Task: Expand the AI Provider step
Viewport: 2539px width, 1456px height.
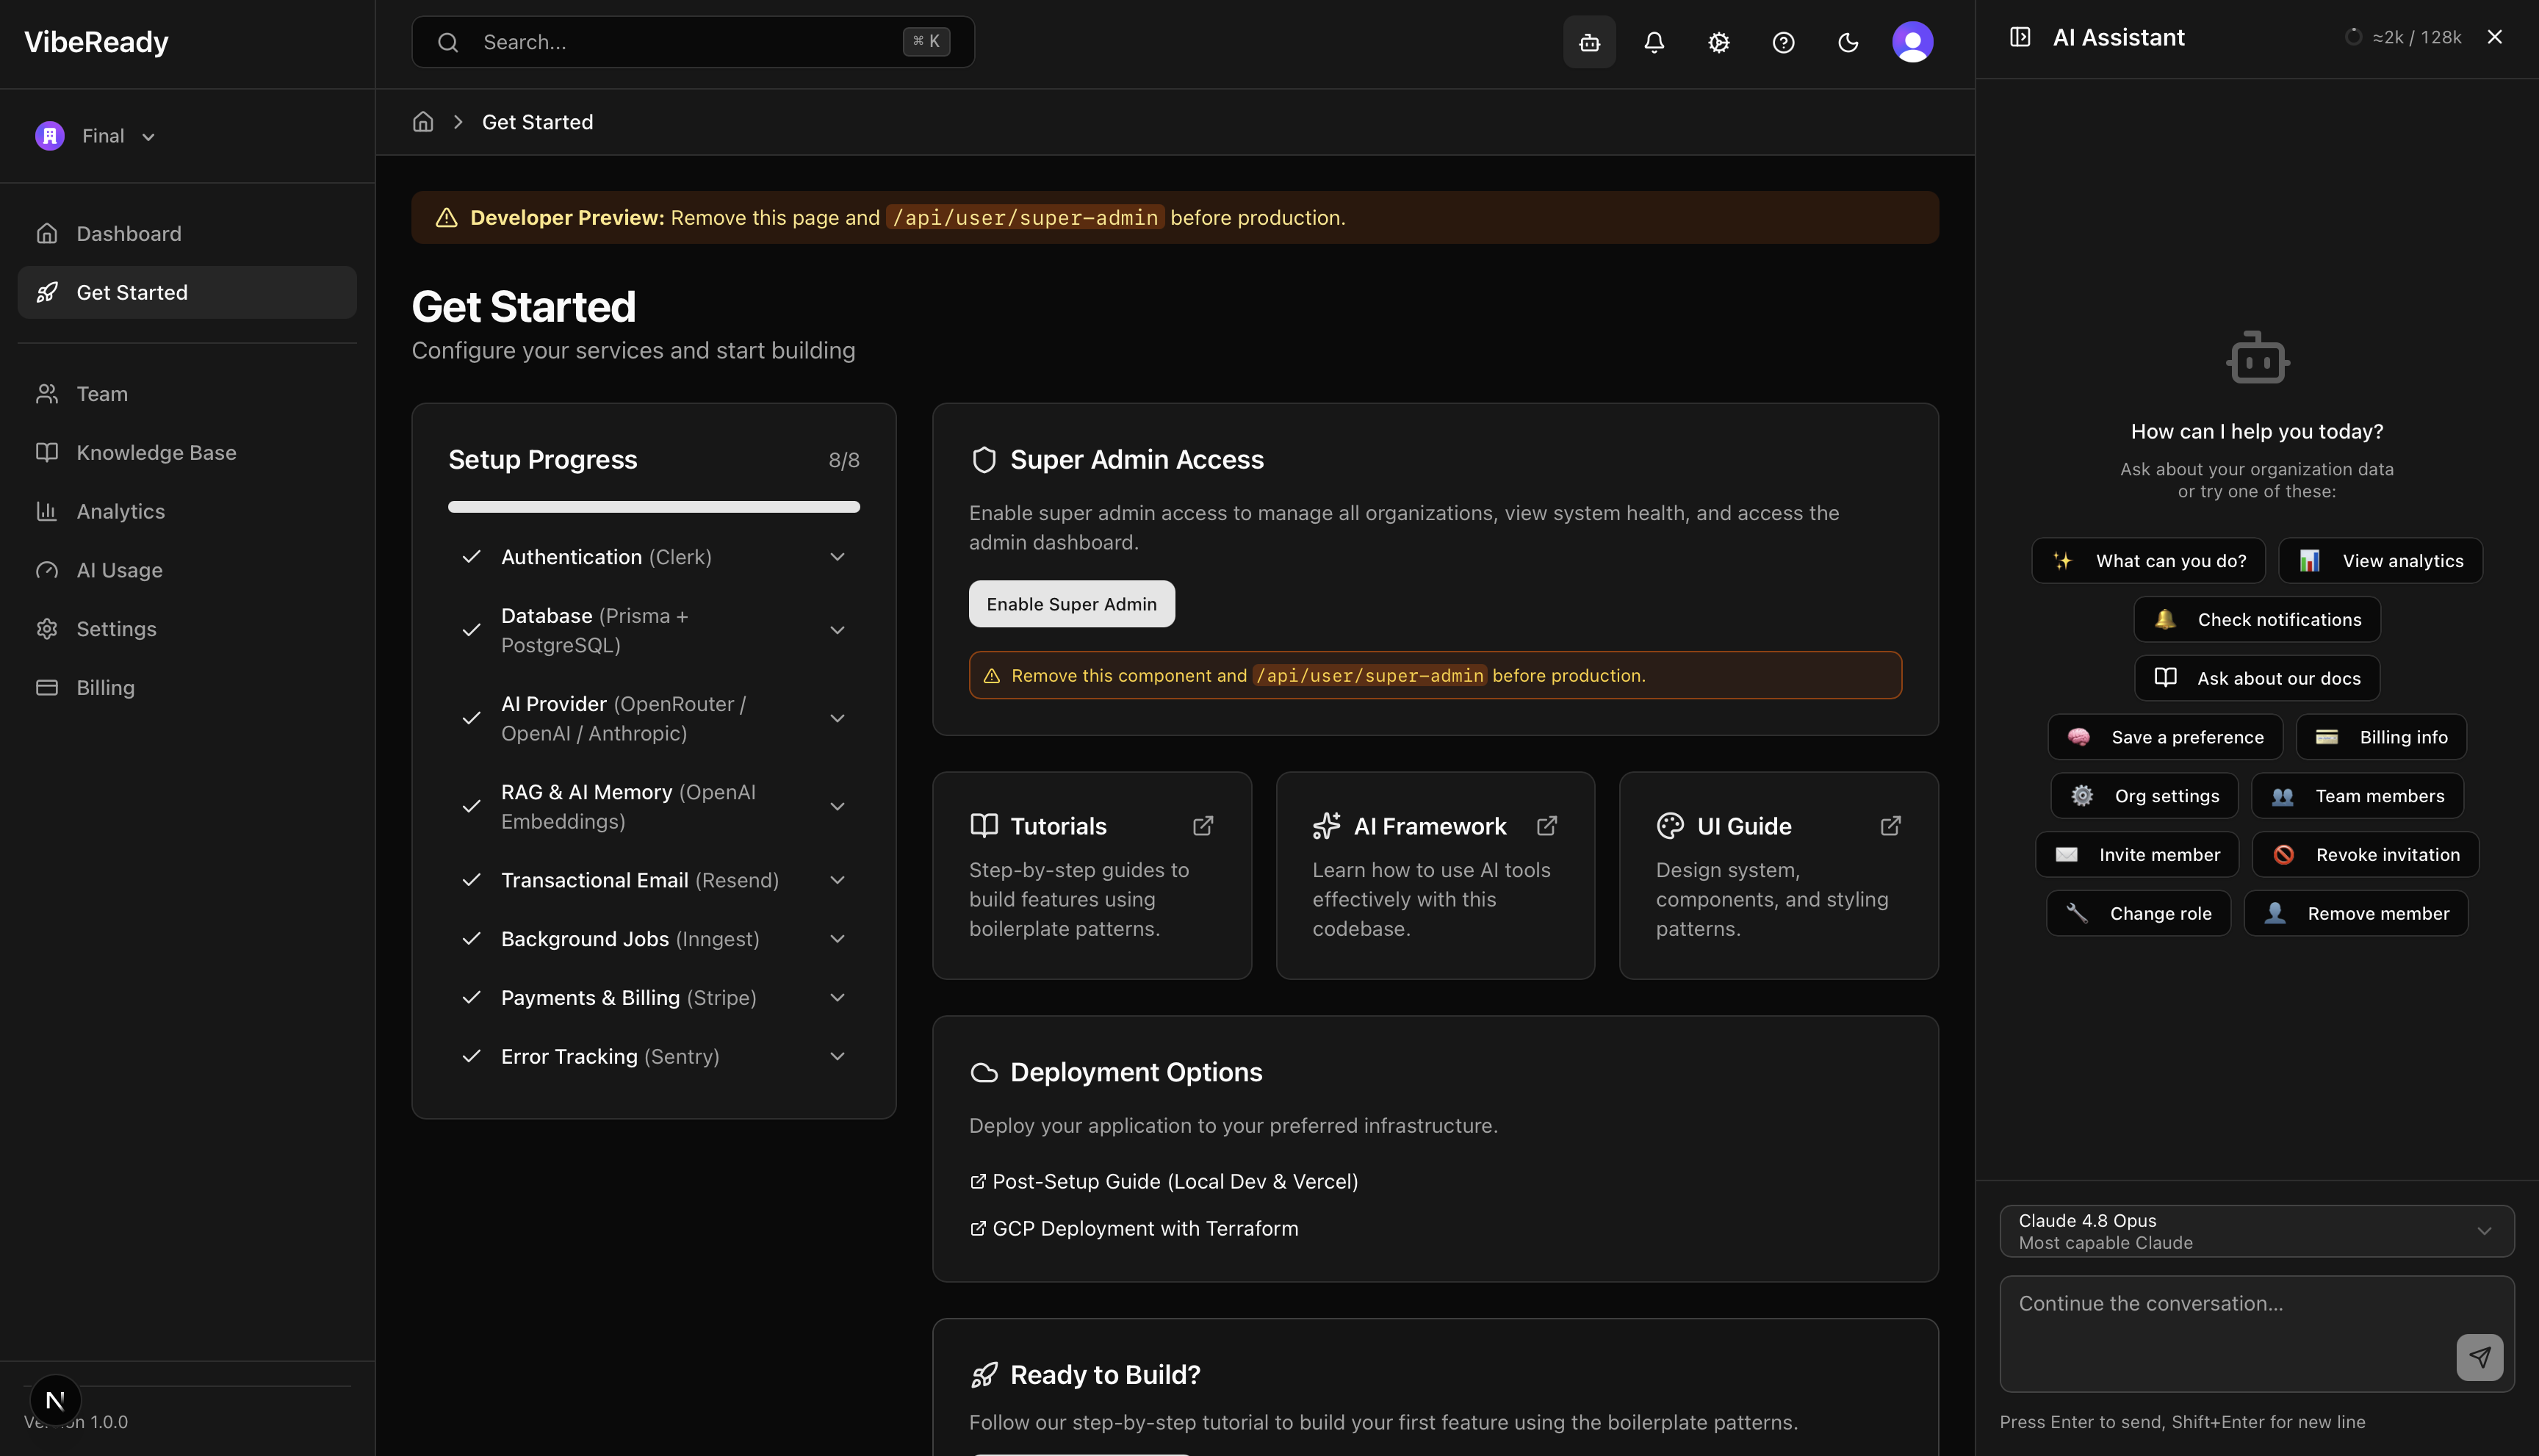Action: point(653,718)
